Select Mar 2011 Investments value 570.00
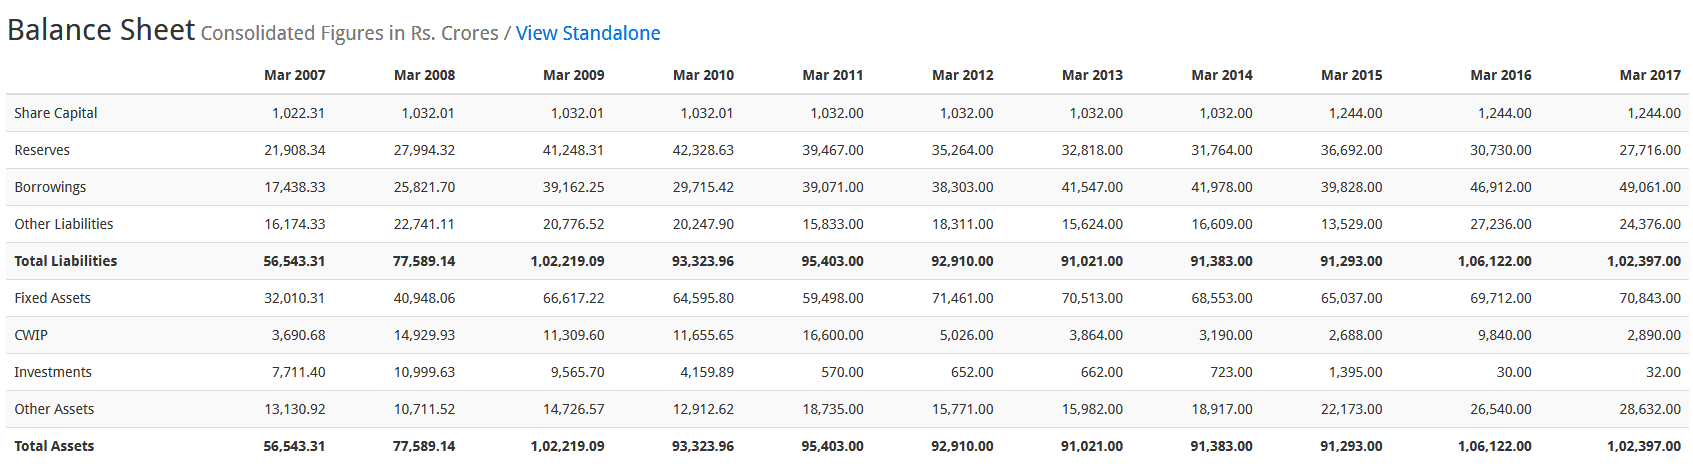Image resolution: width=1693 pixels, height=466 pixels. 842,372
